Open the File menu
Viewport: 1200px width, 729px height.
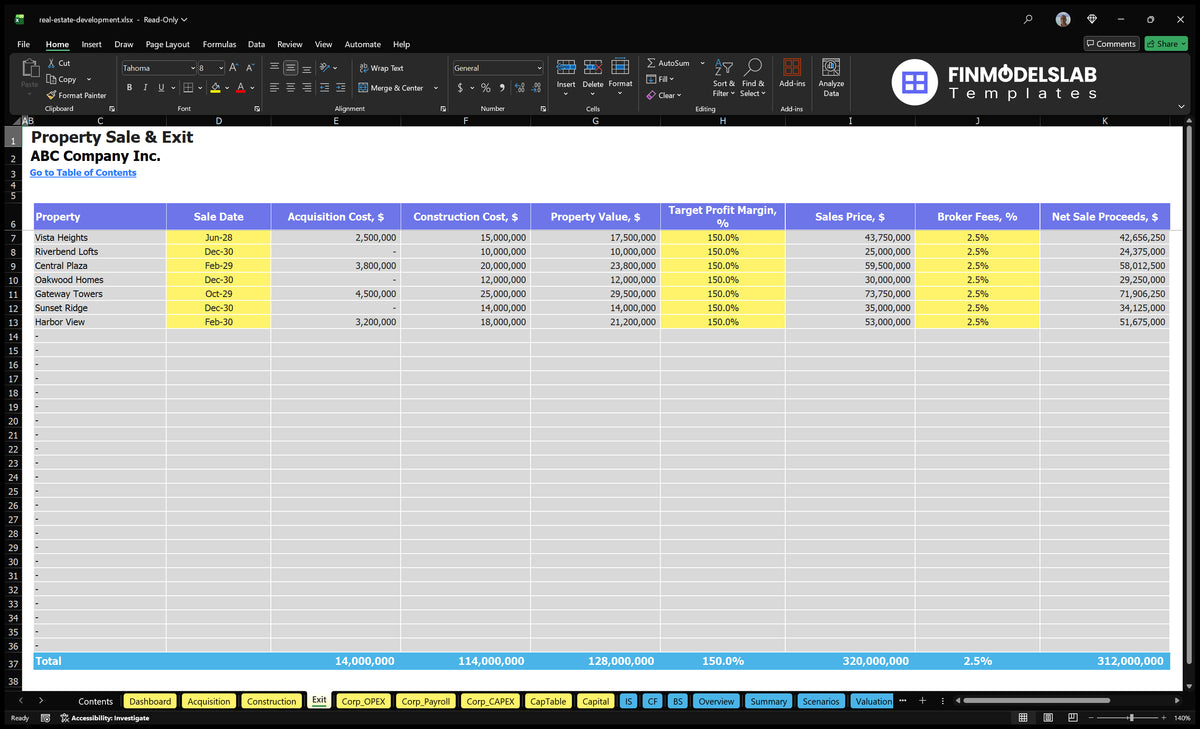23,44
